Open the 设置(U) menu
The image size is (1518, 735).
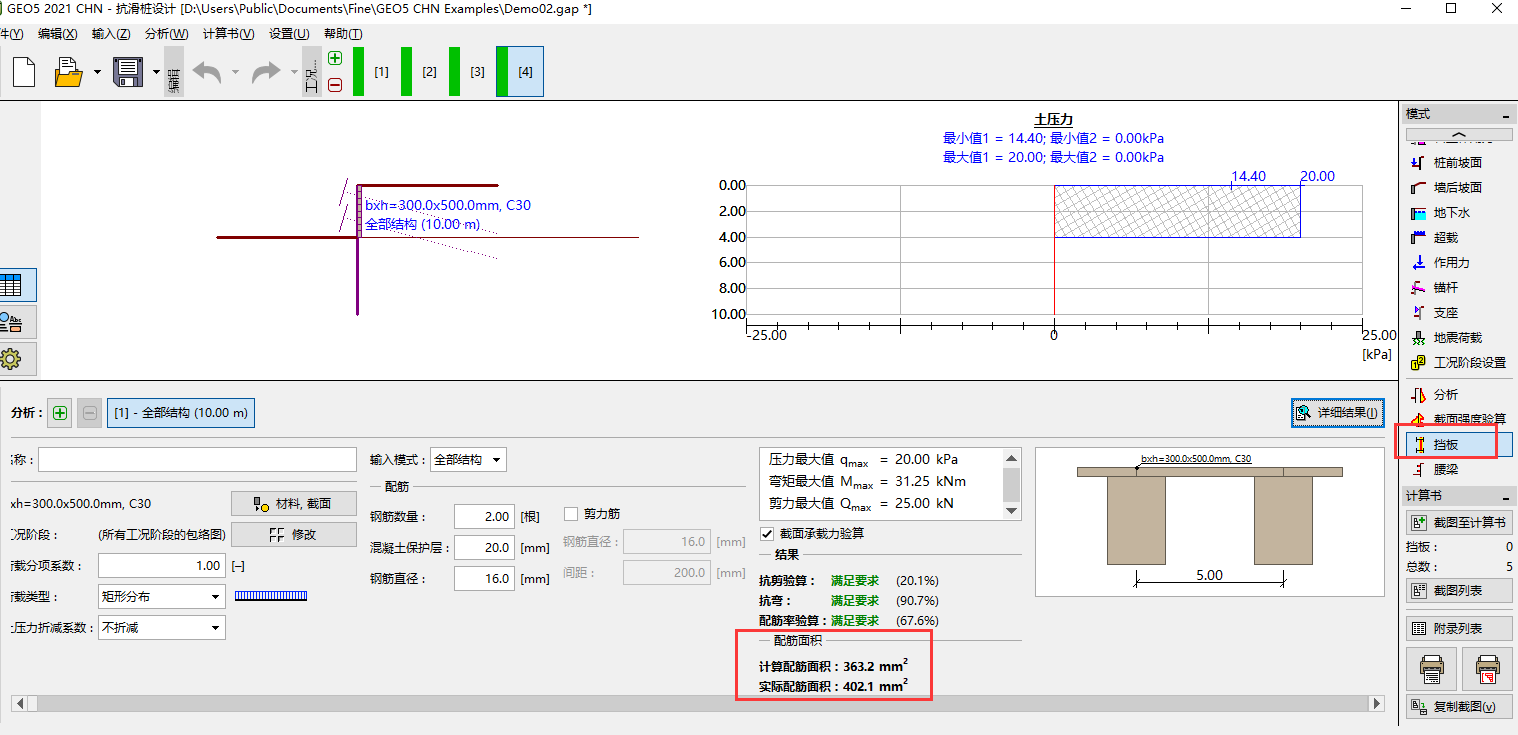click(x=289, y=33)
